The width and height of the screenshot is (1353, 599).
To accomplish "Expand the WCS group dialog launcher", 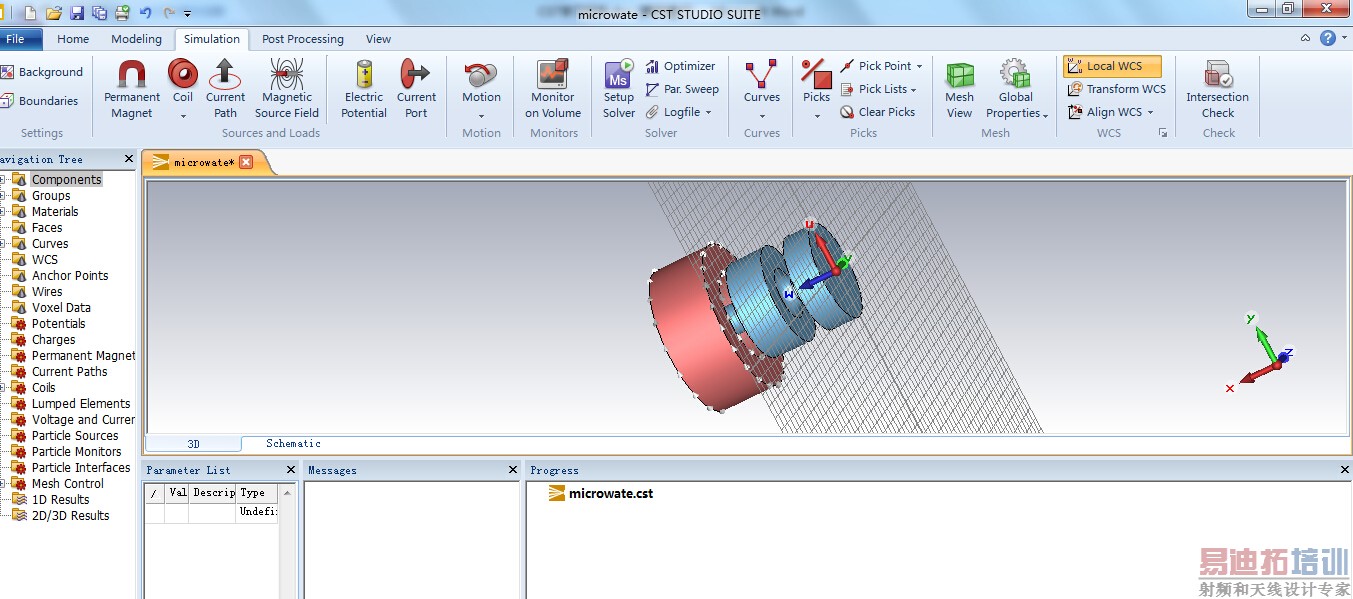I will (1163, 133).
